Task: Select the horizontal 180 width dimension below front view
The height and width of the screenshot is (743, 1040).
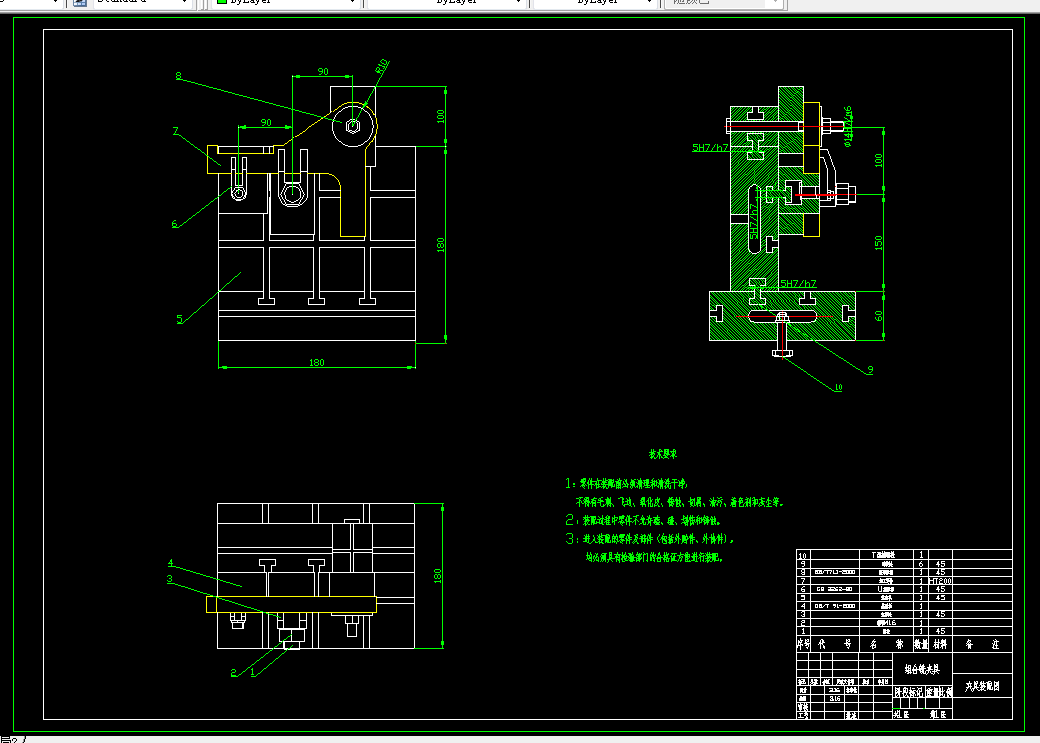Action: 317,362
